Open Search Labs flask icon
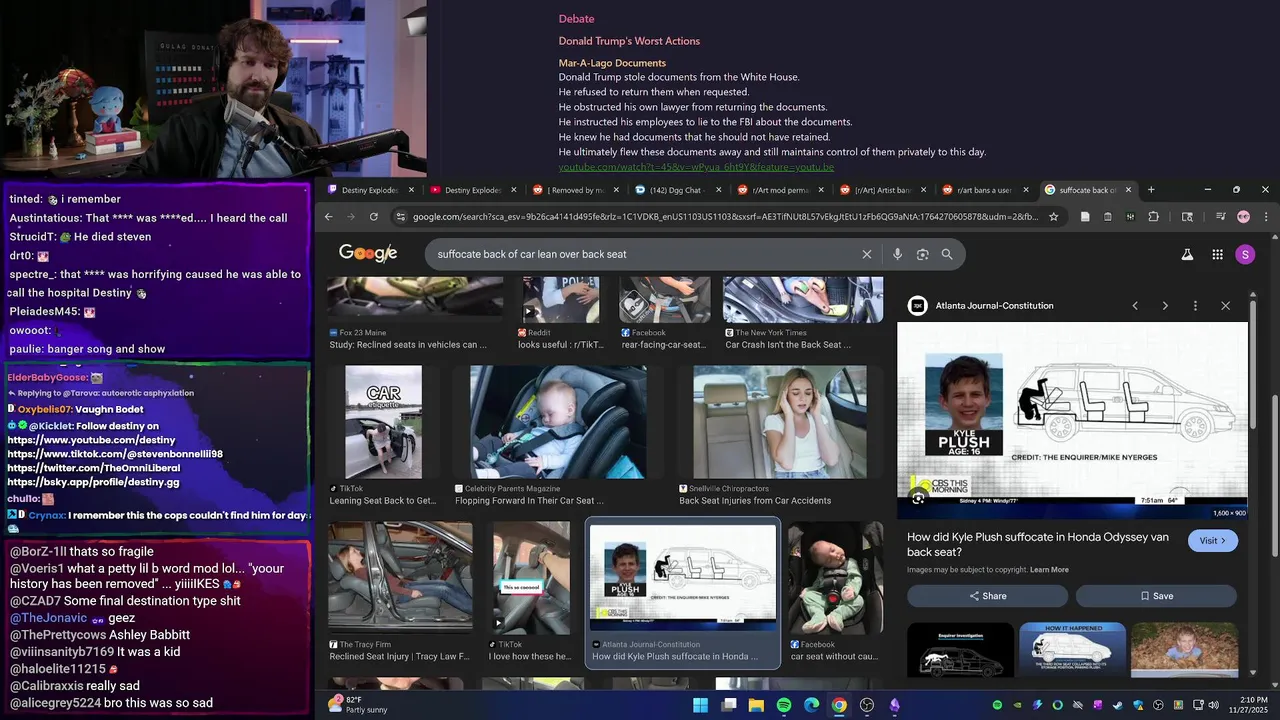The width and height of the screenshot is (1280, 720). (x=1187, y=254)
